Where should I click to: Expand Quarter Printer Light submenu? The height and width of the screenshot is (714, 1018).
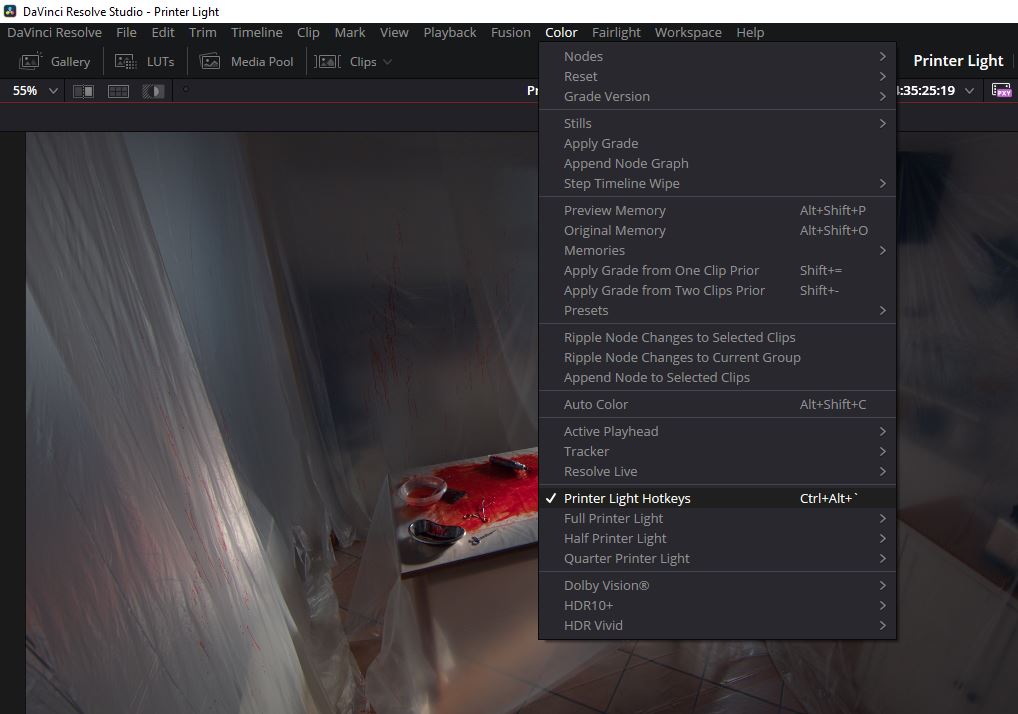click(x=717, y=559)
